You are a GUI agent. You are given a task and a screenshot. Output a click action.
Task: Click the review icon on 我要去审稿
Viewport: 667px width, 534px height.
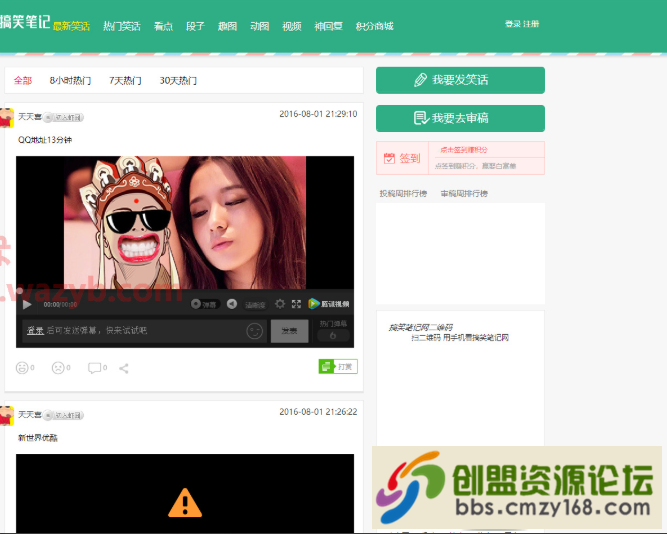[x=421, y=118]
